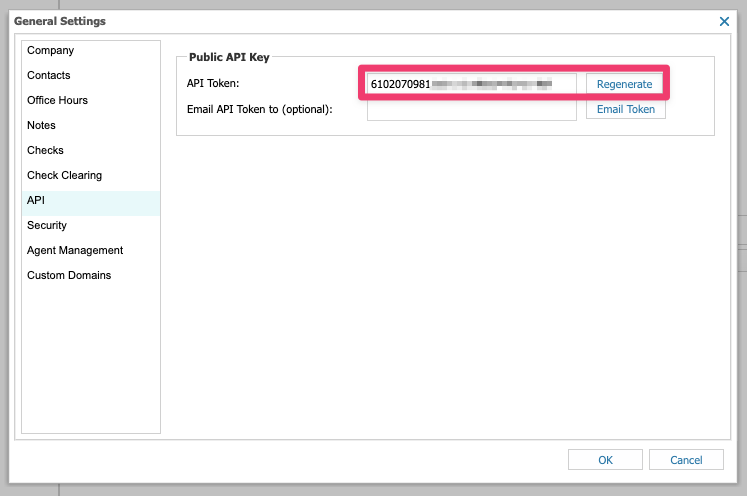The image size is (747, 496).
Task: Click the Public API Key heading
Action: coord(229,57)
